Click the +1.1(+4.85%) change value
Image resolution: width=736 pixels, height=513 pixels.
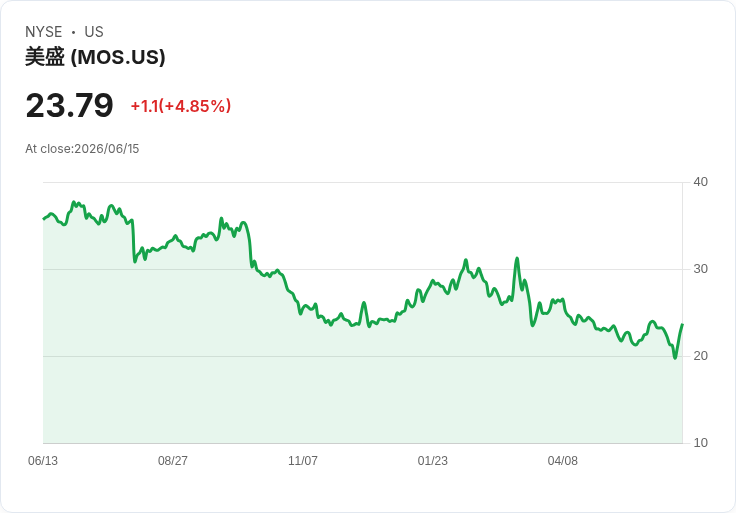point(181,106)
